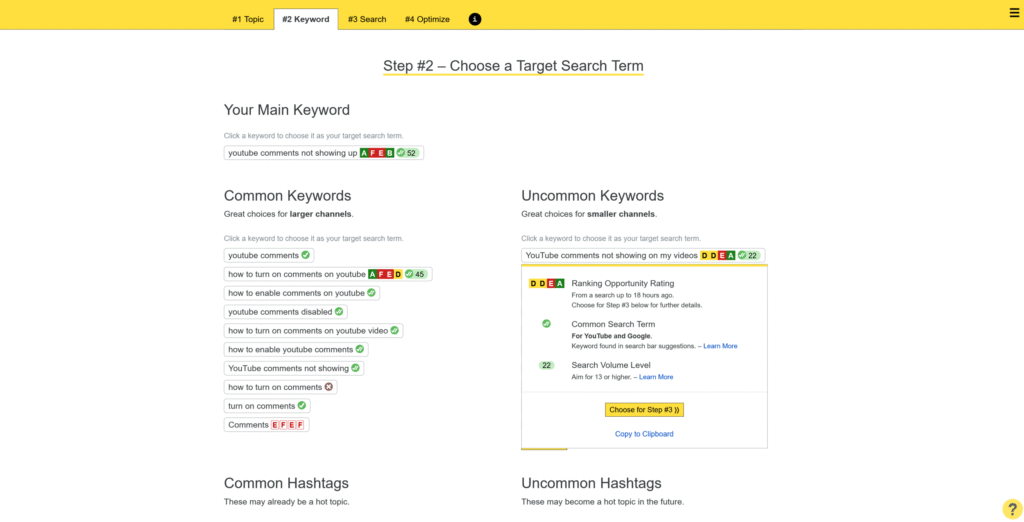Click the Copy to Clipboard link
Image resolution: width=1024 pixels, height=522 pixels.
point(644,434)
